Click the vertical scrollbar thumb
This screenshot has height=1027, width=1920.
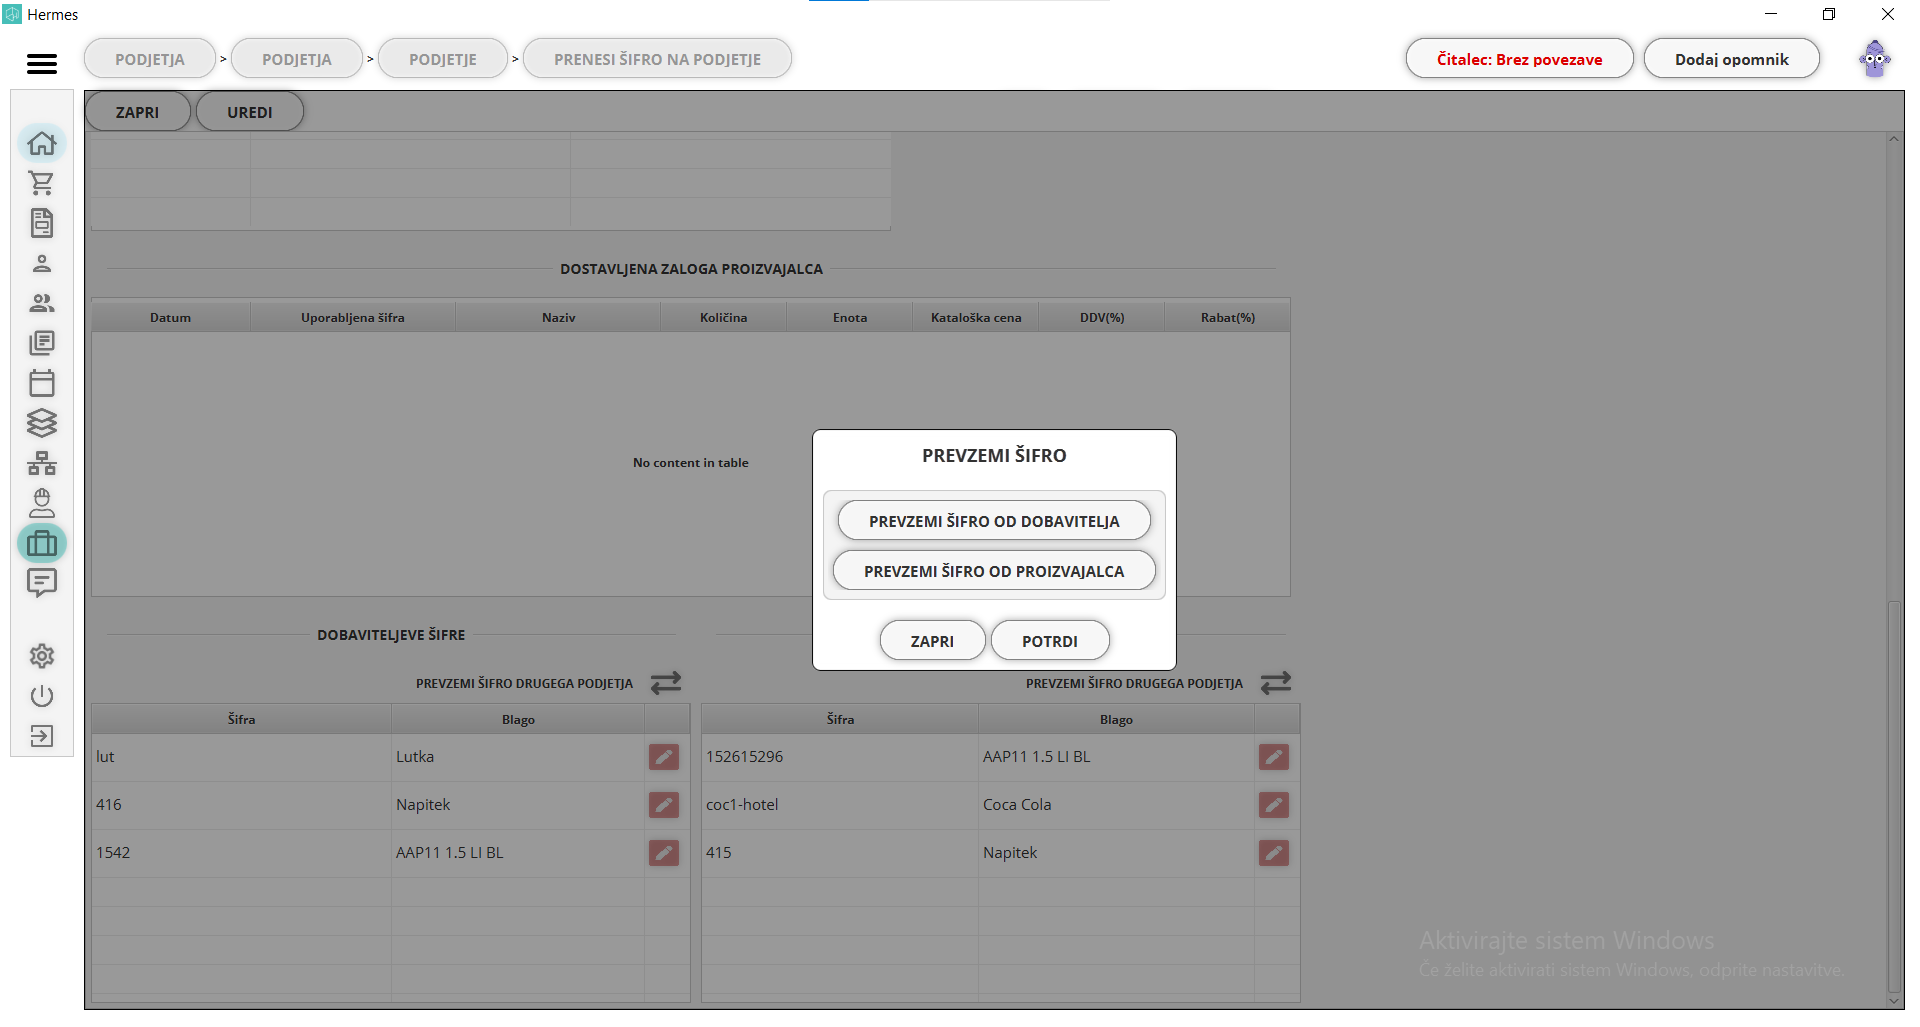point(1894,795)
